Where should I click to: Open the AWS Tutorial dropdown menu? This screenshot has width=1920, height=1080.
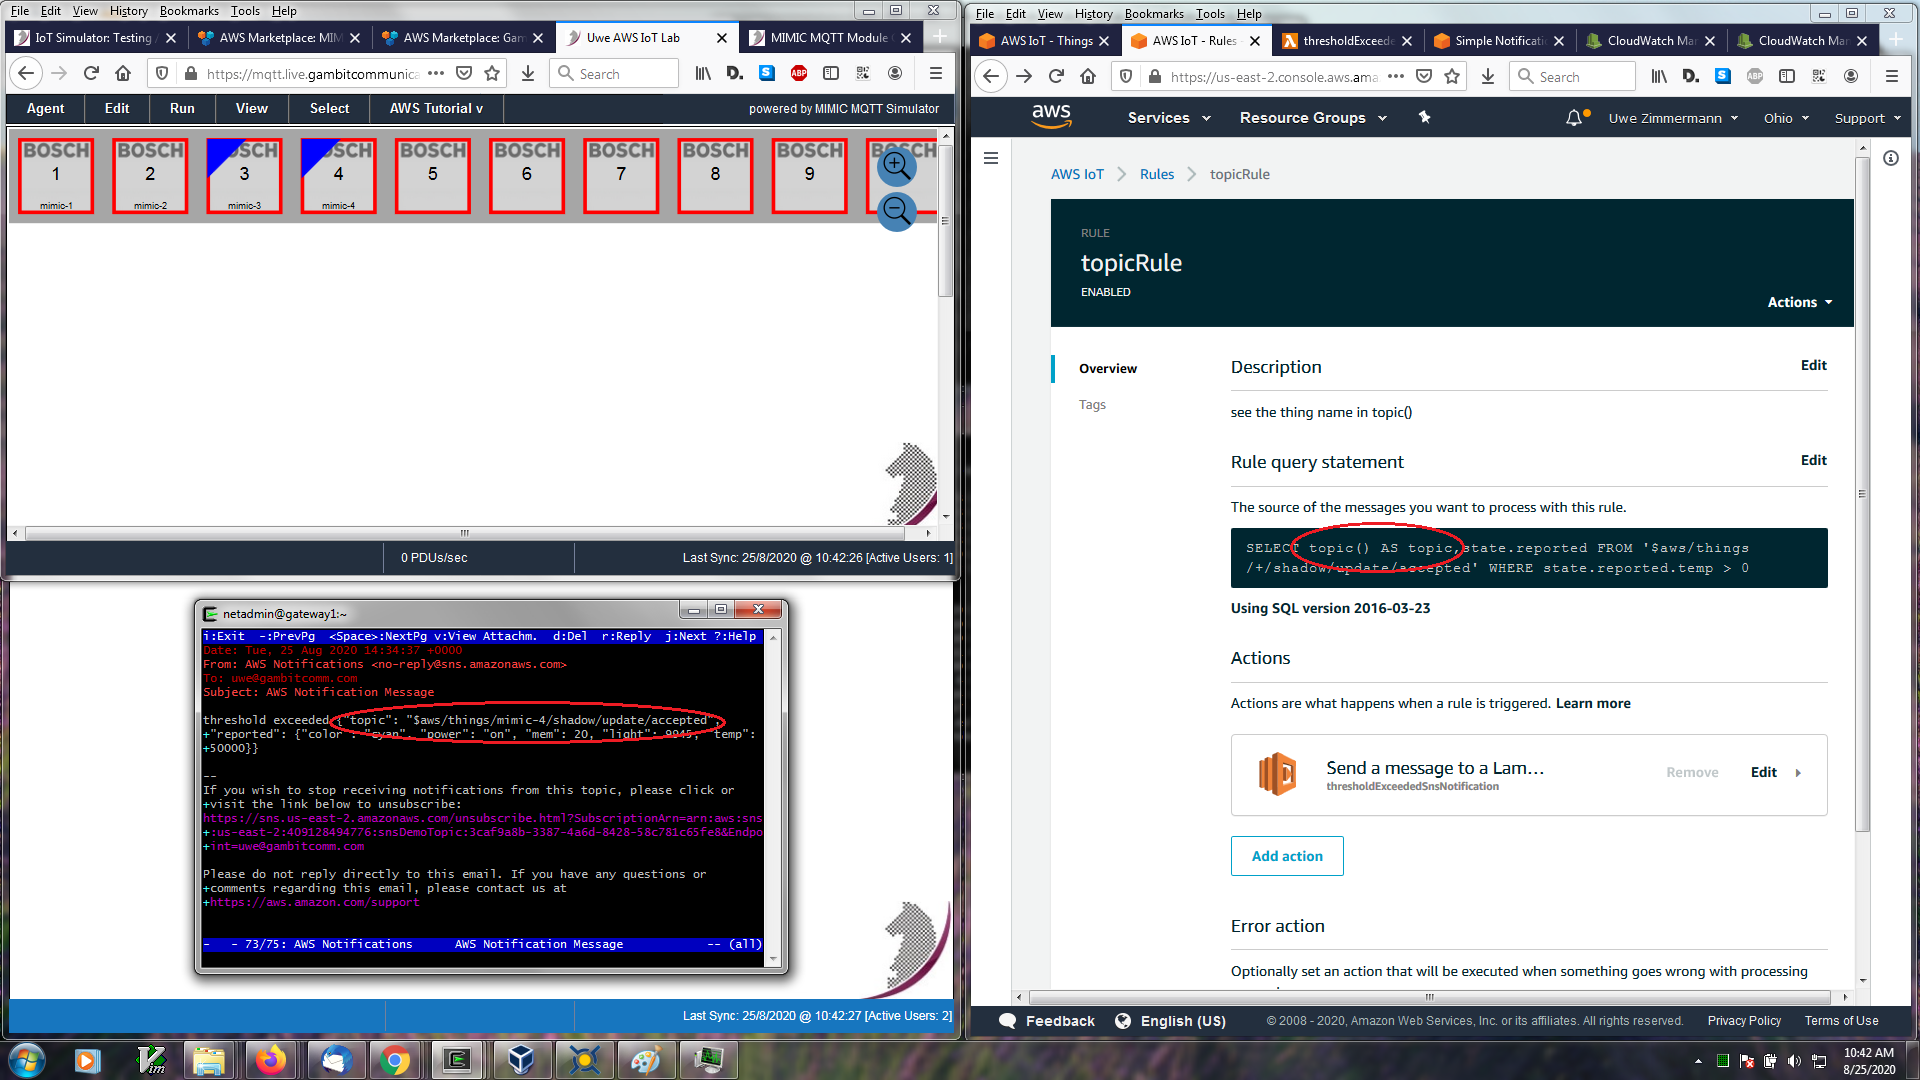click(x=436, y=108)
